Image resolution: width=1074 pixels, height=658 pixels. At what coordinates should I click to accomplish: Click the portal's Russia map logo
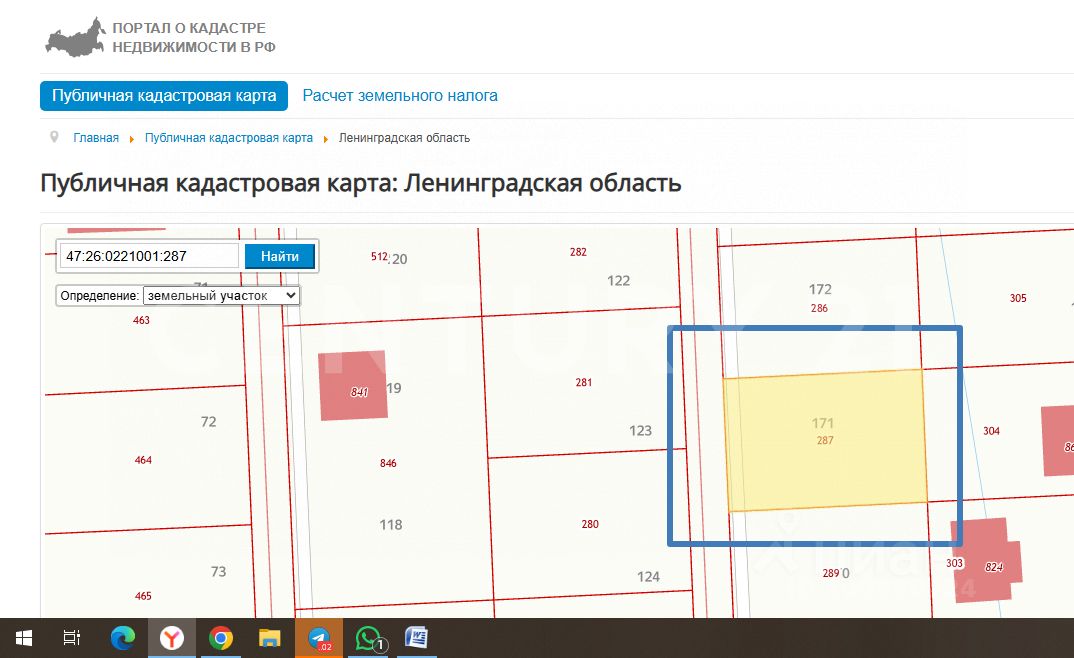coord(75,38)
